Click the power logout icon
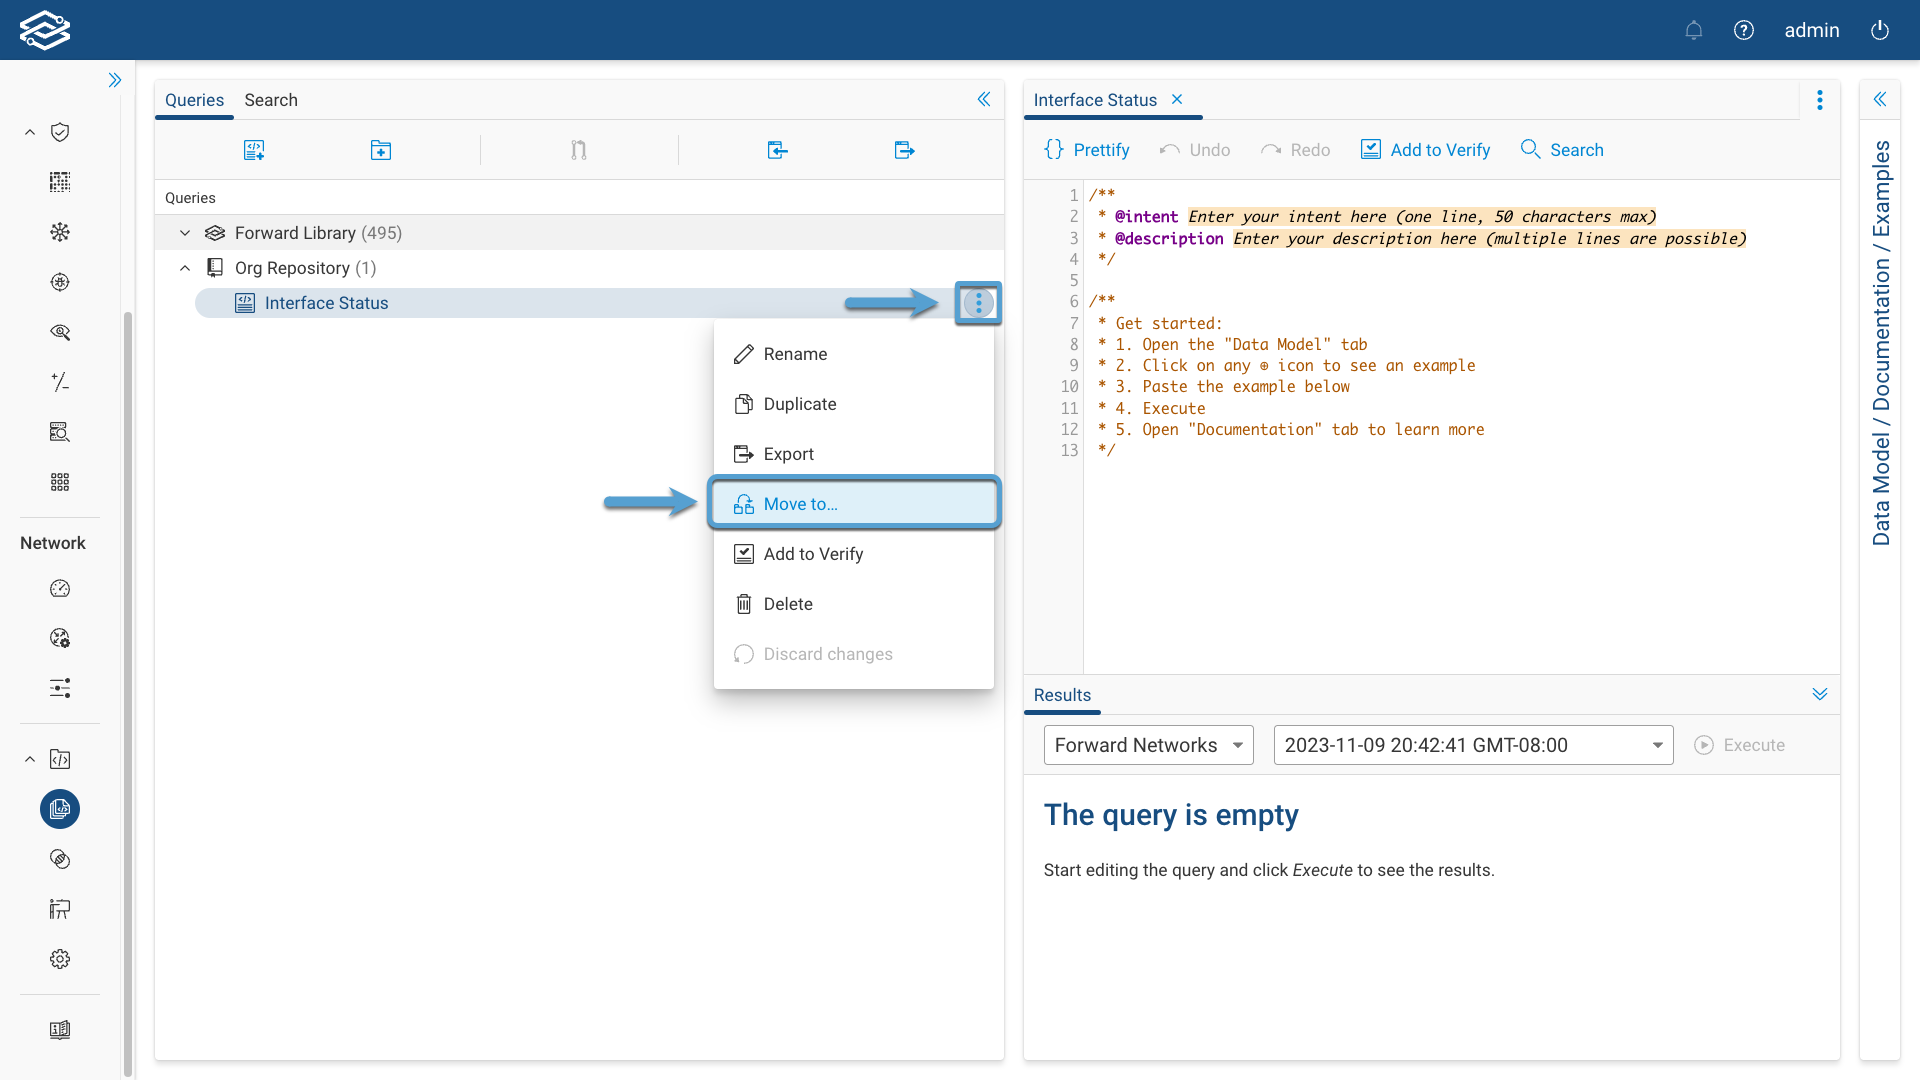The height and width of the screenshot is (1080, 1920). click(x=1879, y=30)
